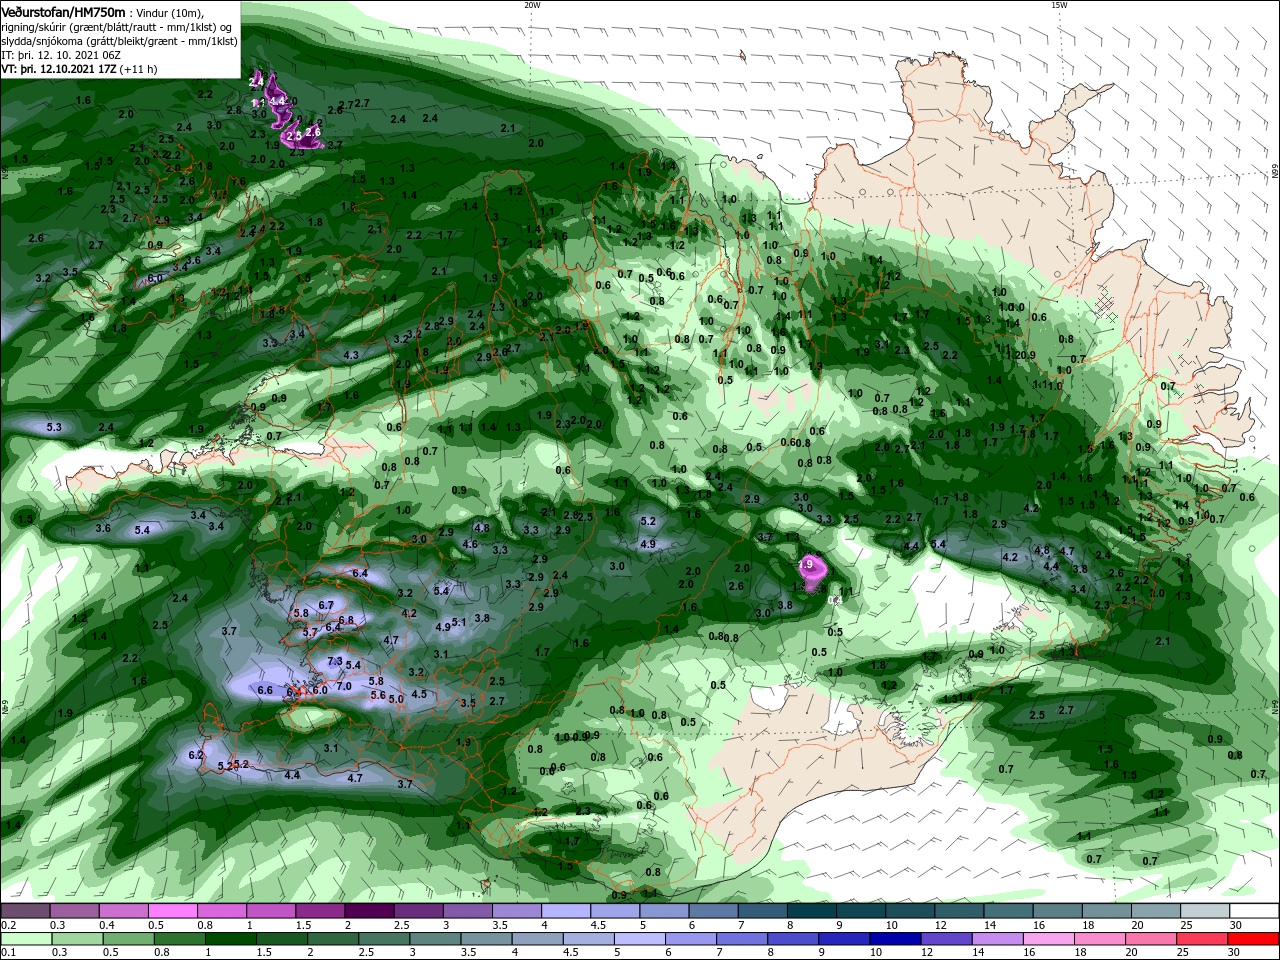
Task: Click darkest purple snow swatch between 2 and 2.5
Action: pyautogui.click(x=369, y=911)
